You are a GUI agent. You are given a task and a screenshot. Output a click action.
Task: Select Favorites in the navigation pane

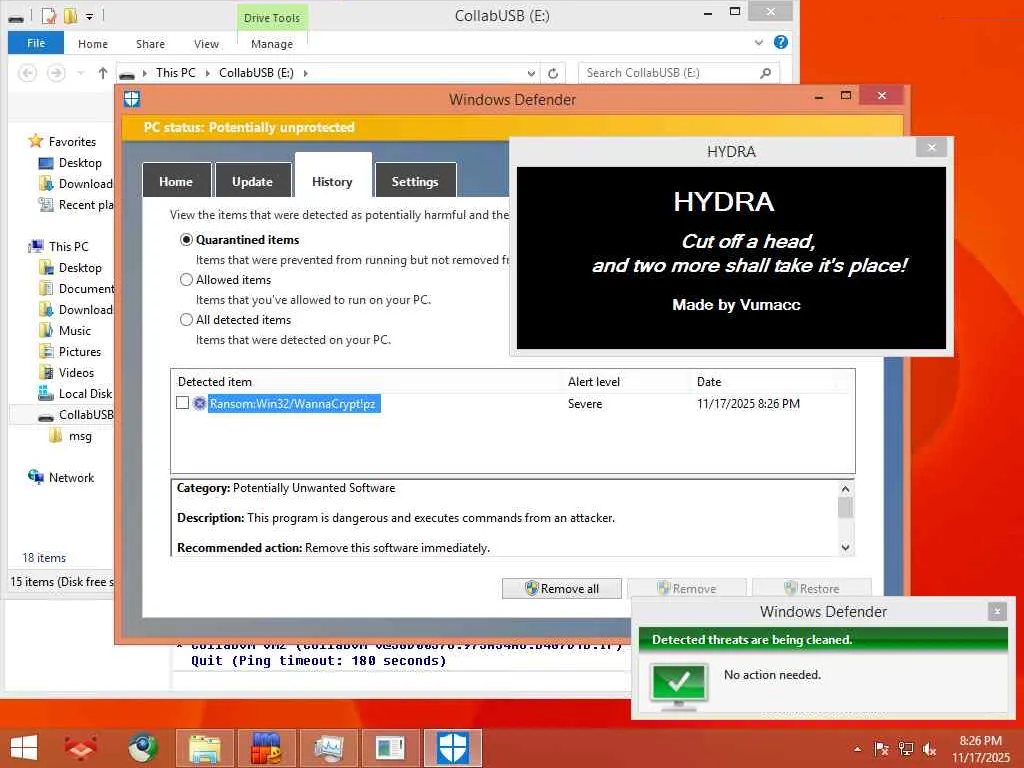72,142
